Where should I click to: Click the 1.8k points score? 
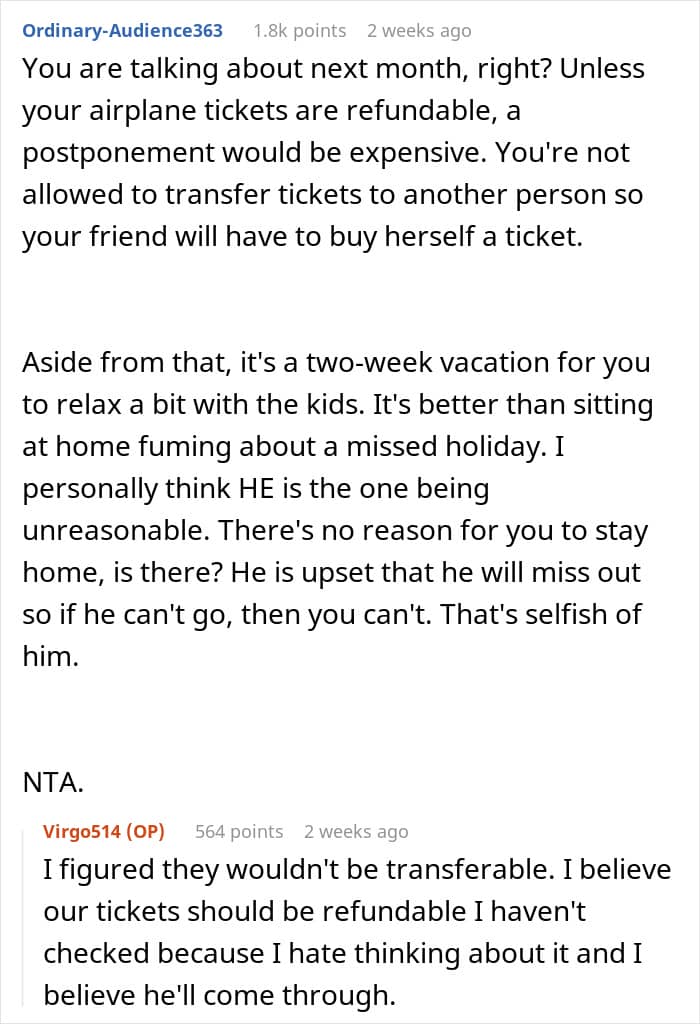pos(299,31)
